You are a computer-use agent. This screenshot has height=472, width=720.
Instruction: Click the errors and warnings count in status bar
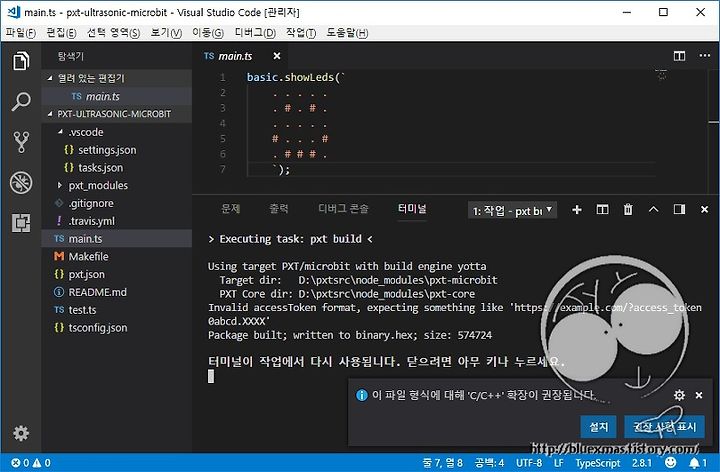click(31, 463)
